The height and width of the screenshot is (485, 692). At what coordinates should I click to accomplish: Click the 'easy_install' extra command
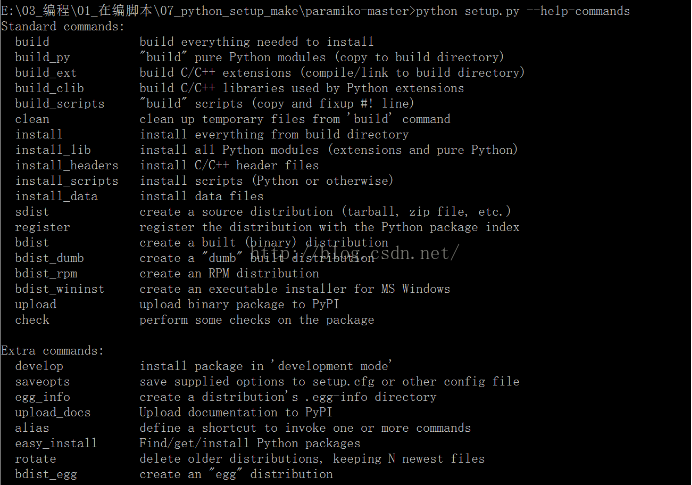pos(56,444)
